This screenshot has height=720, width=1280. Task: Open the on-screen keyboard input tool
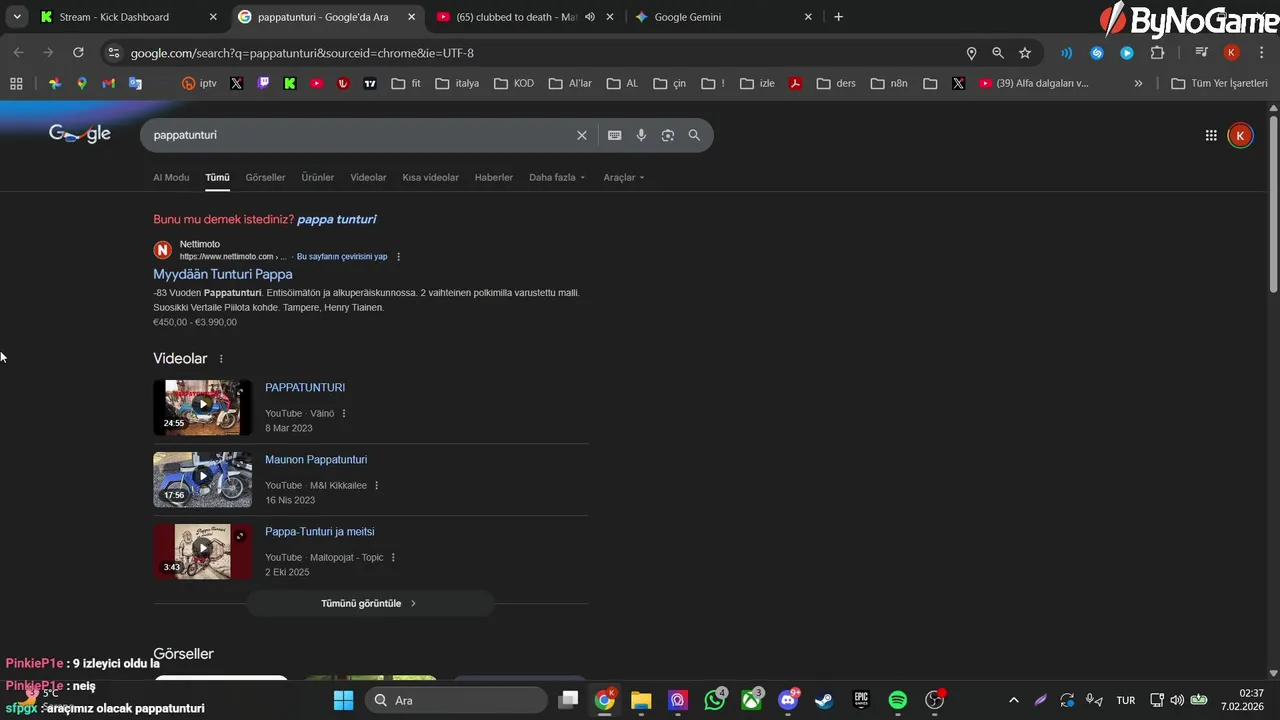click(615, 135)
